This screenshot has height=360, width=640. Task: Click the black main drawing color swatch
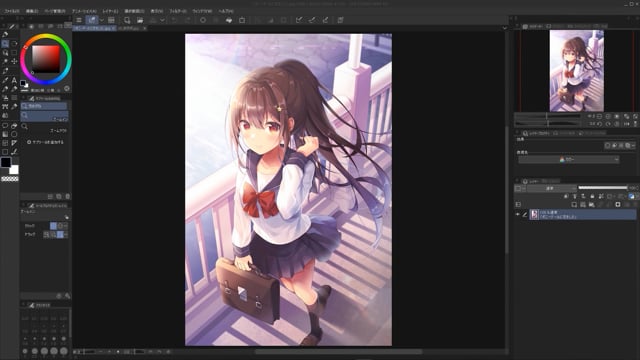point(6,162)
